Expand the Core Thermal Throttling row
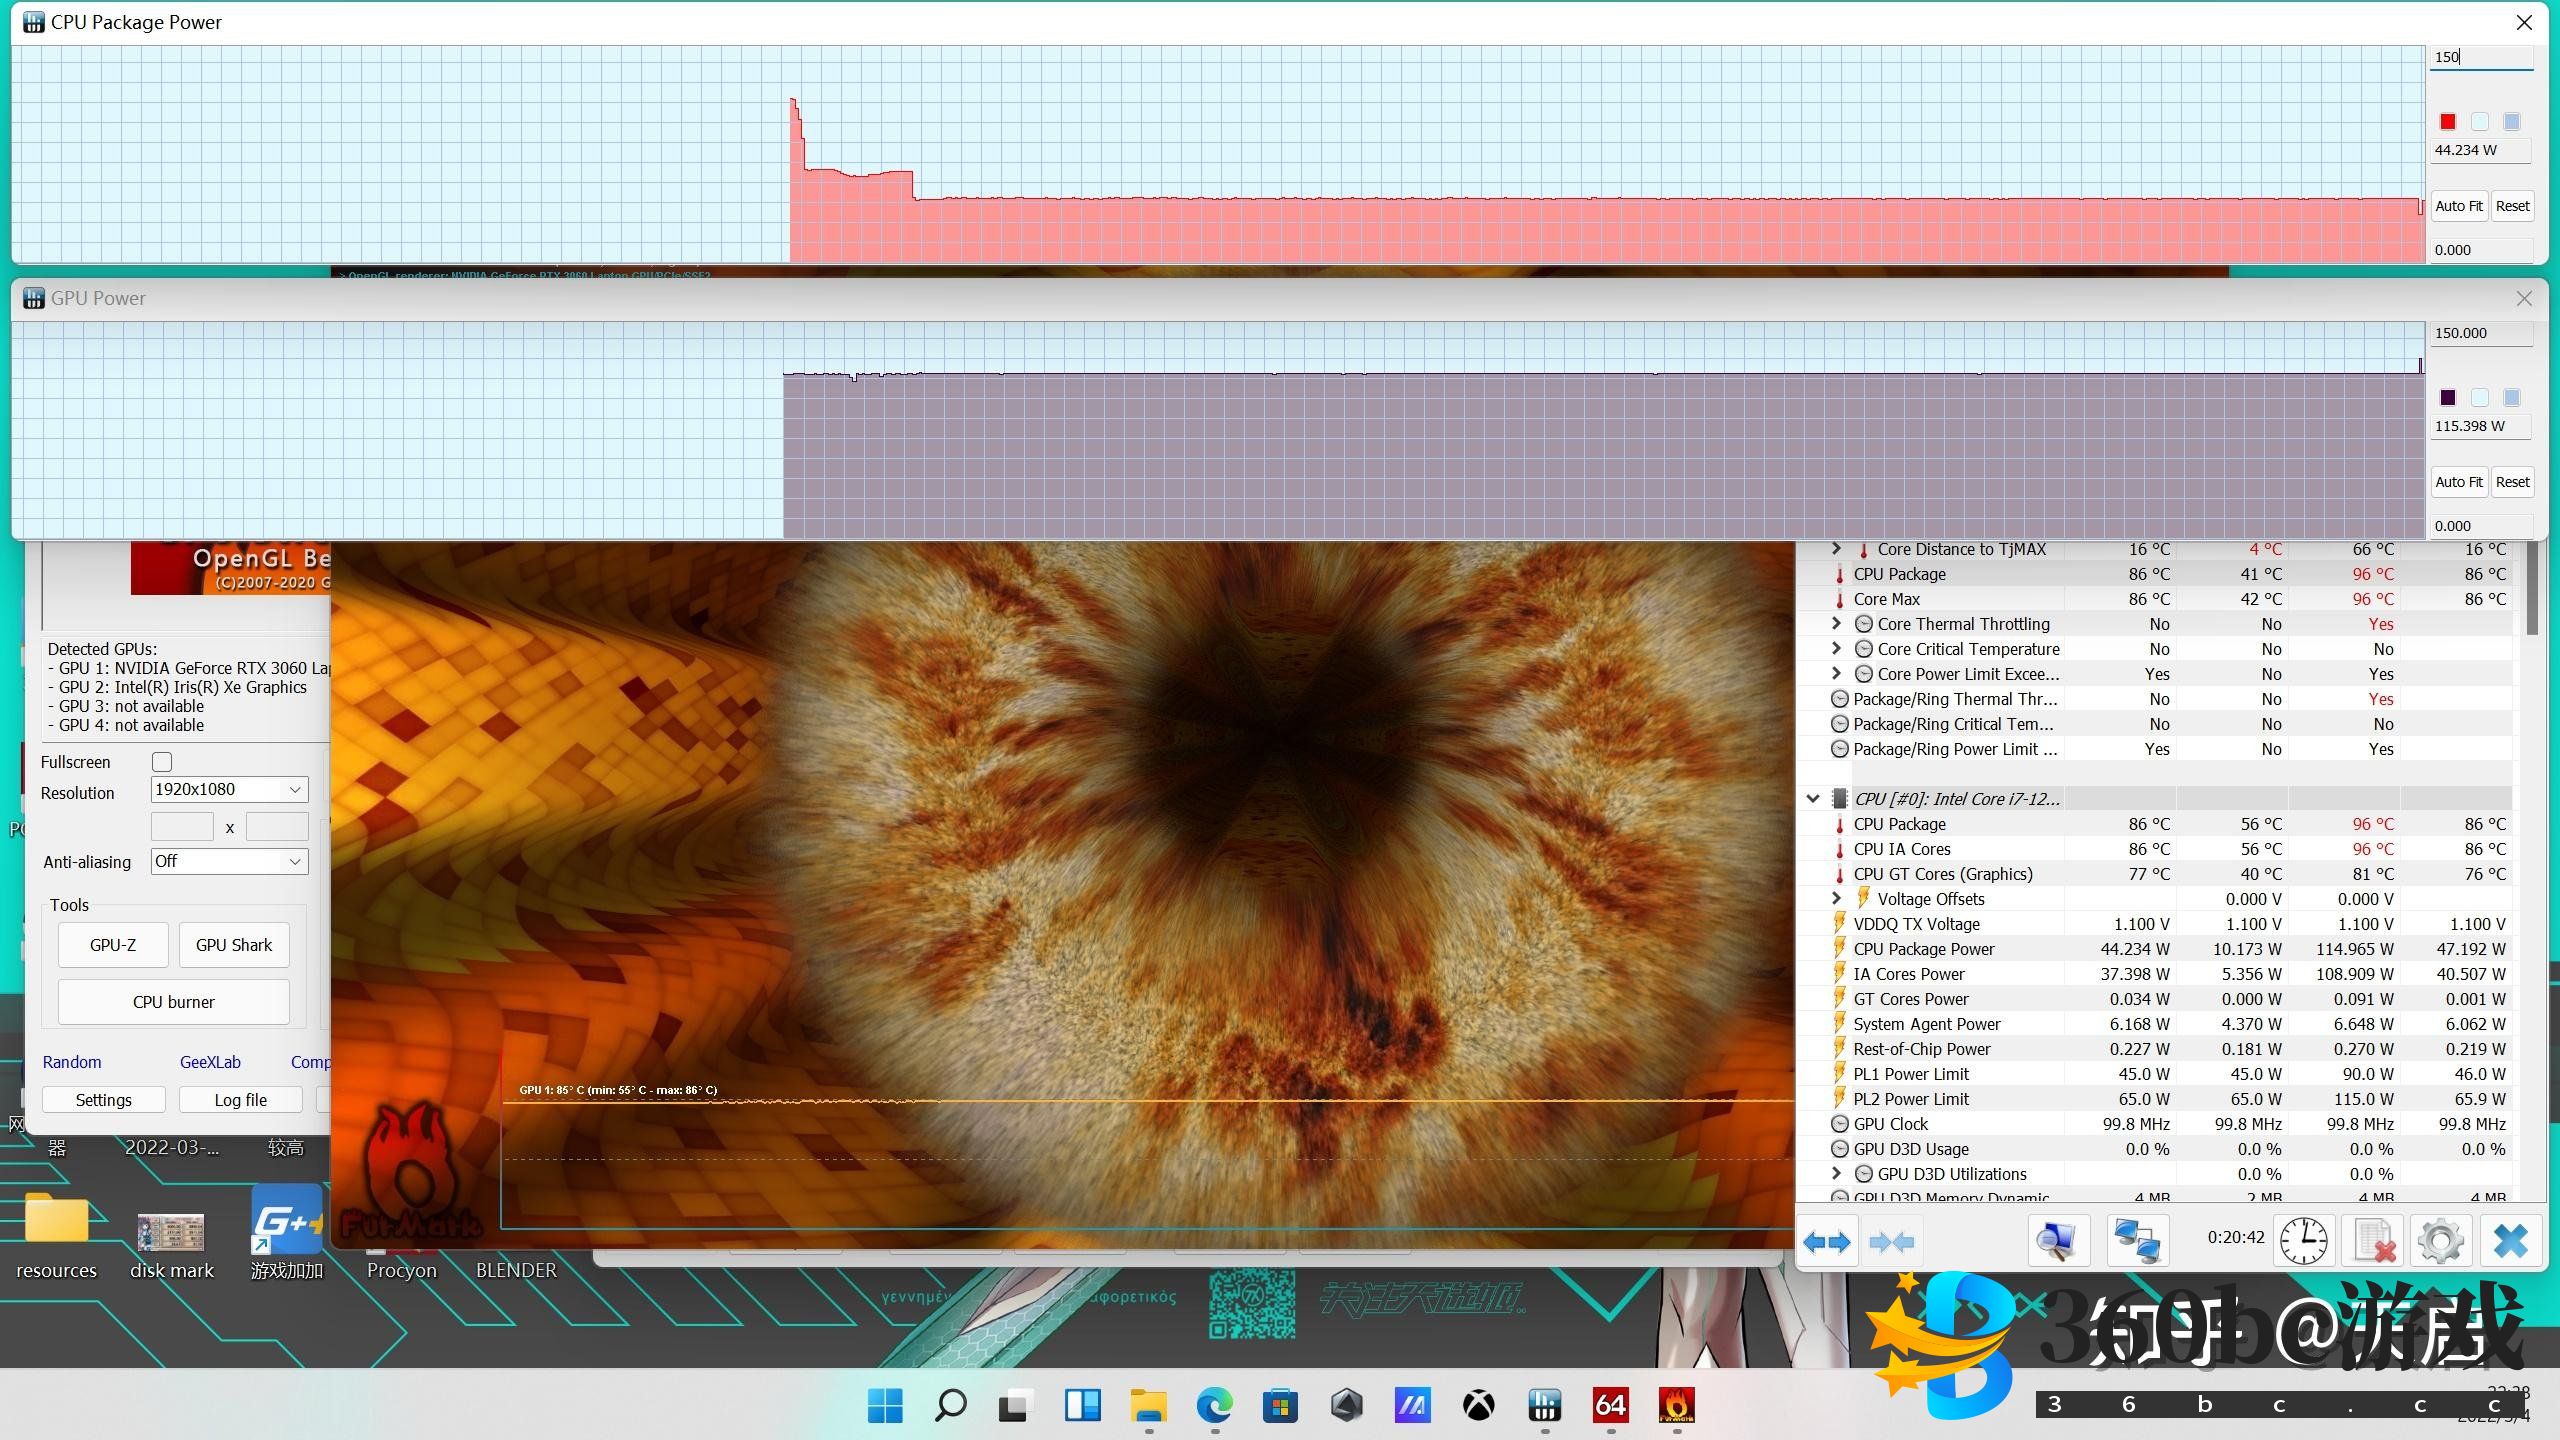 click(1836, 623)
